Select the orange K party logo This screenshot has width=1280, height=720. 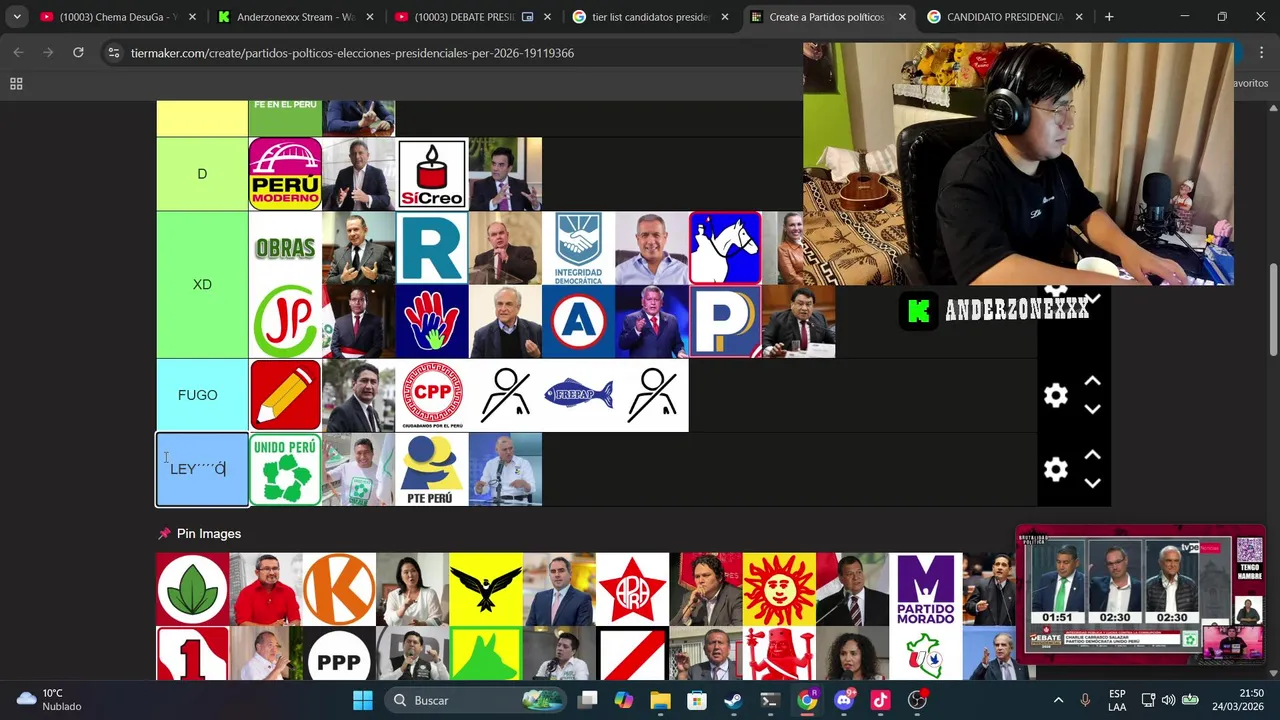tap(339, 589)
